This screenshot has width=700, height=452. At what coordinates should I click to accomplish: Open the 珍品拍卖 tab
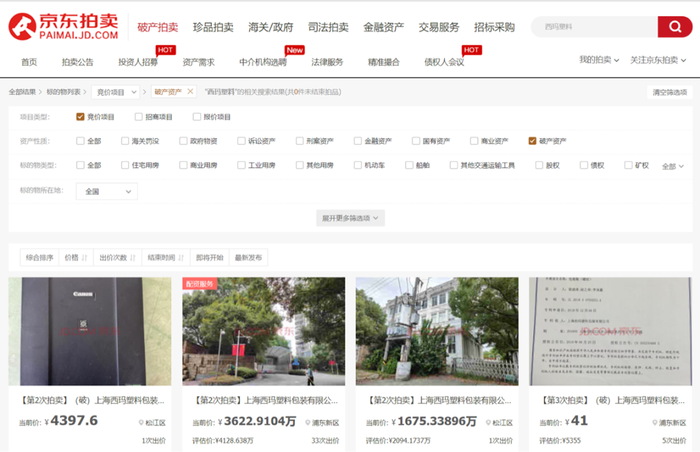[x=213, y=27]
